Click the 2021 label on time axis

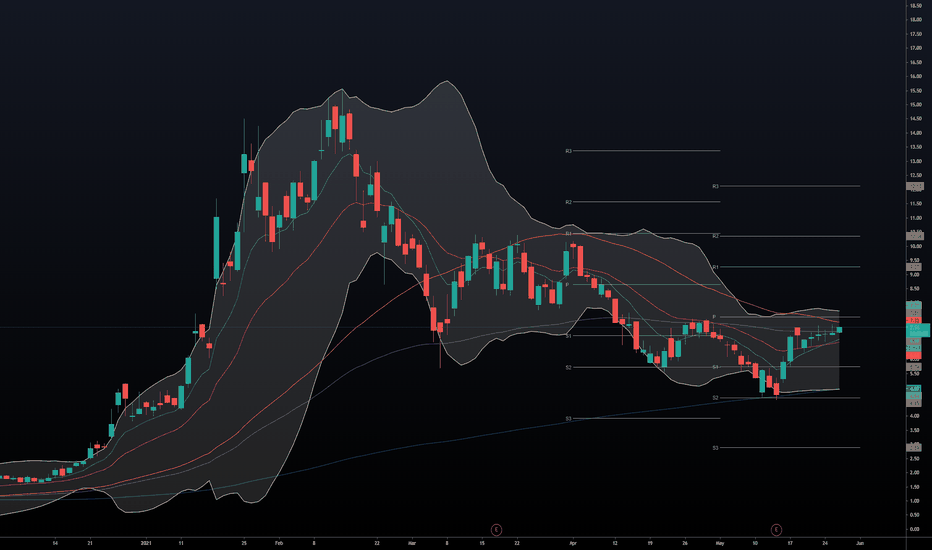click(x=146, y=543)
